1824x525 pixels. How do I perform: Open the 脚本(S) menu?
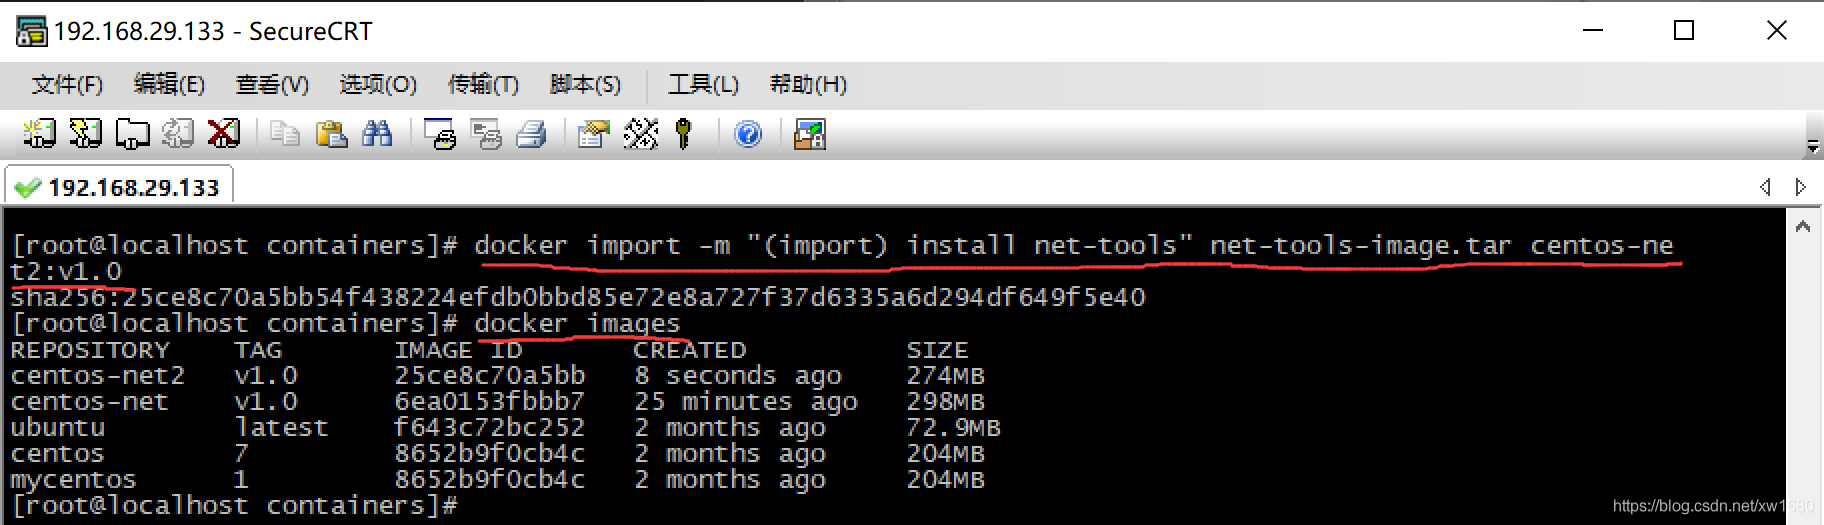tap(585, 84)
